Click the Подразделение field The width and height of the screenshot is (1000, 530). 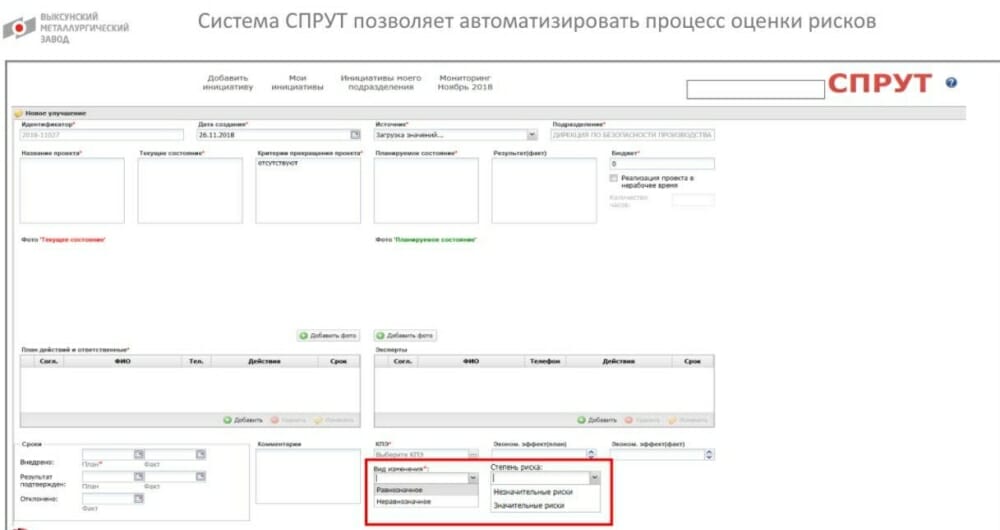coord(632,135)
